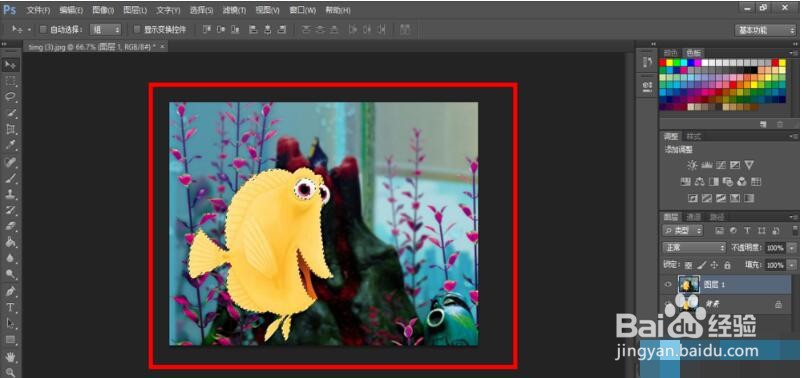This screenshot has height=378, width=802.
Task: Add an Exposure adjustment layer
Action: tap(735, 165)
